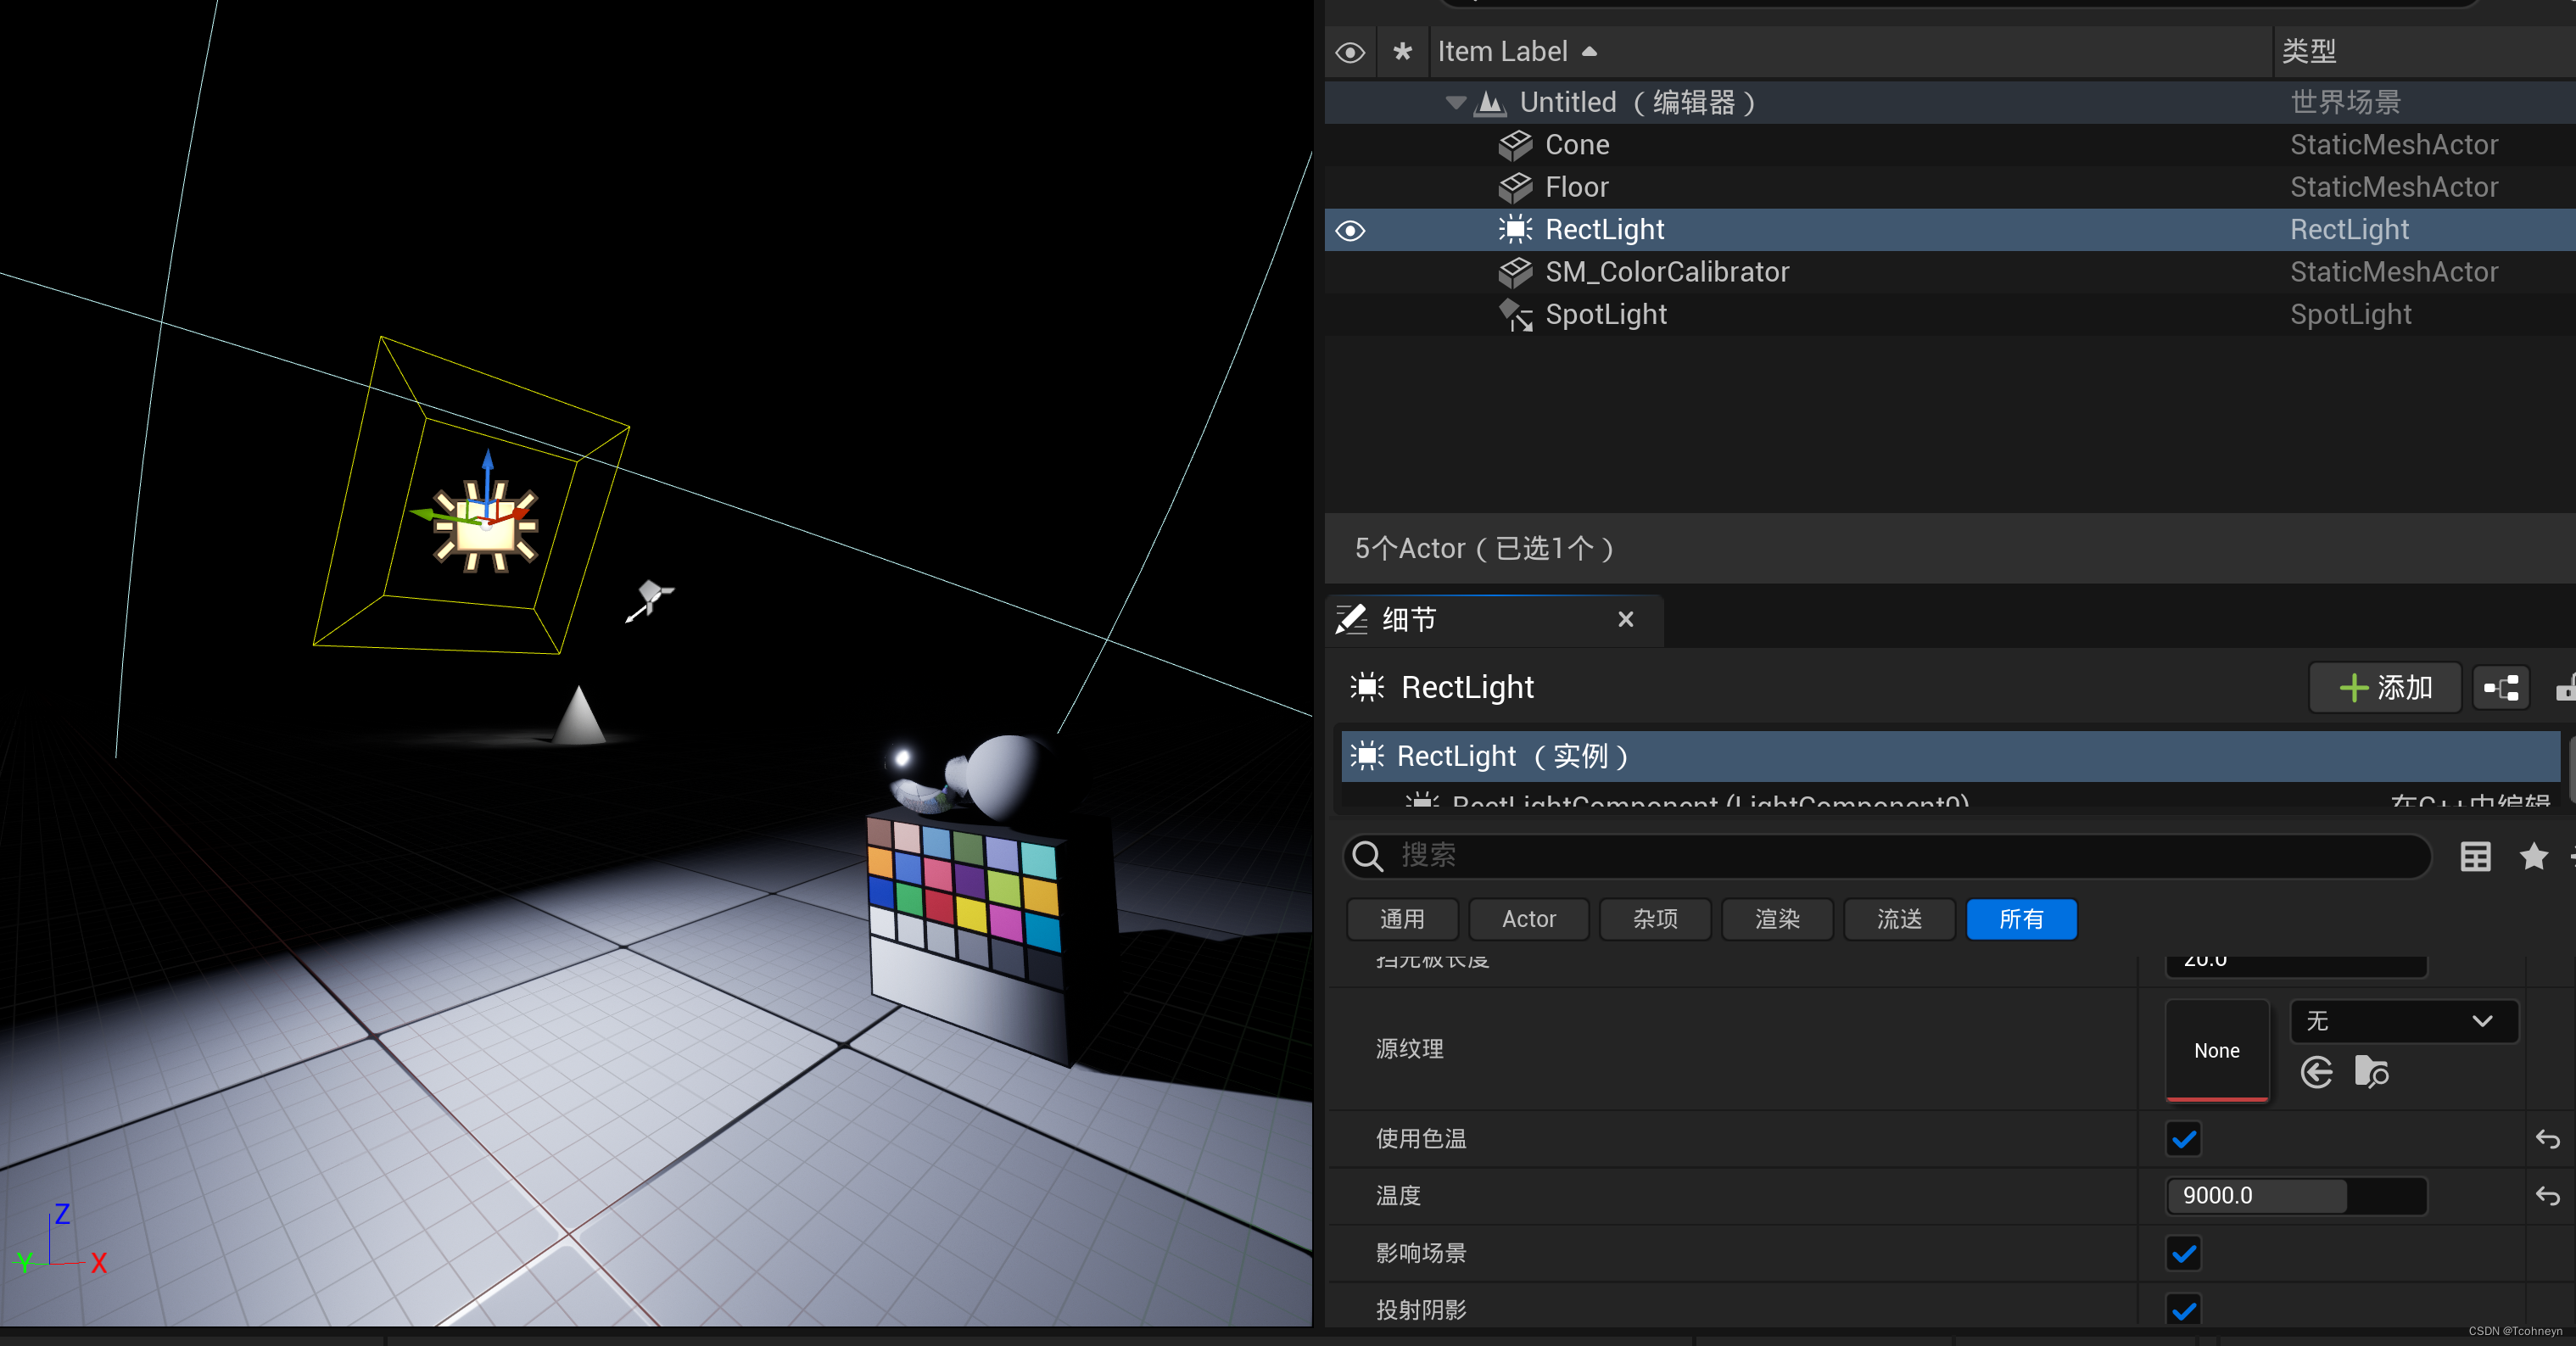Select the SpotLight row in outliner
The width and height of the screenshot is (2576, 1346).
point(1949,314)
